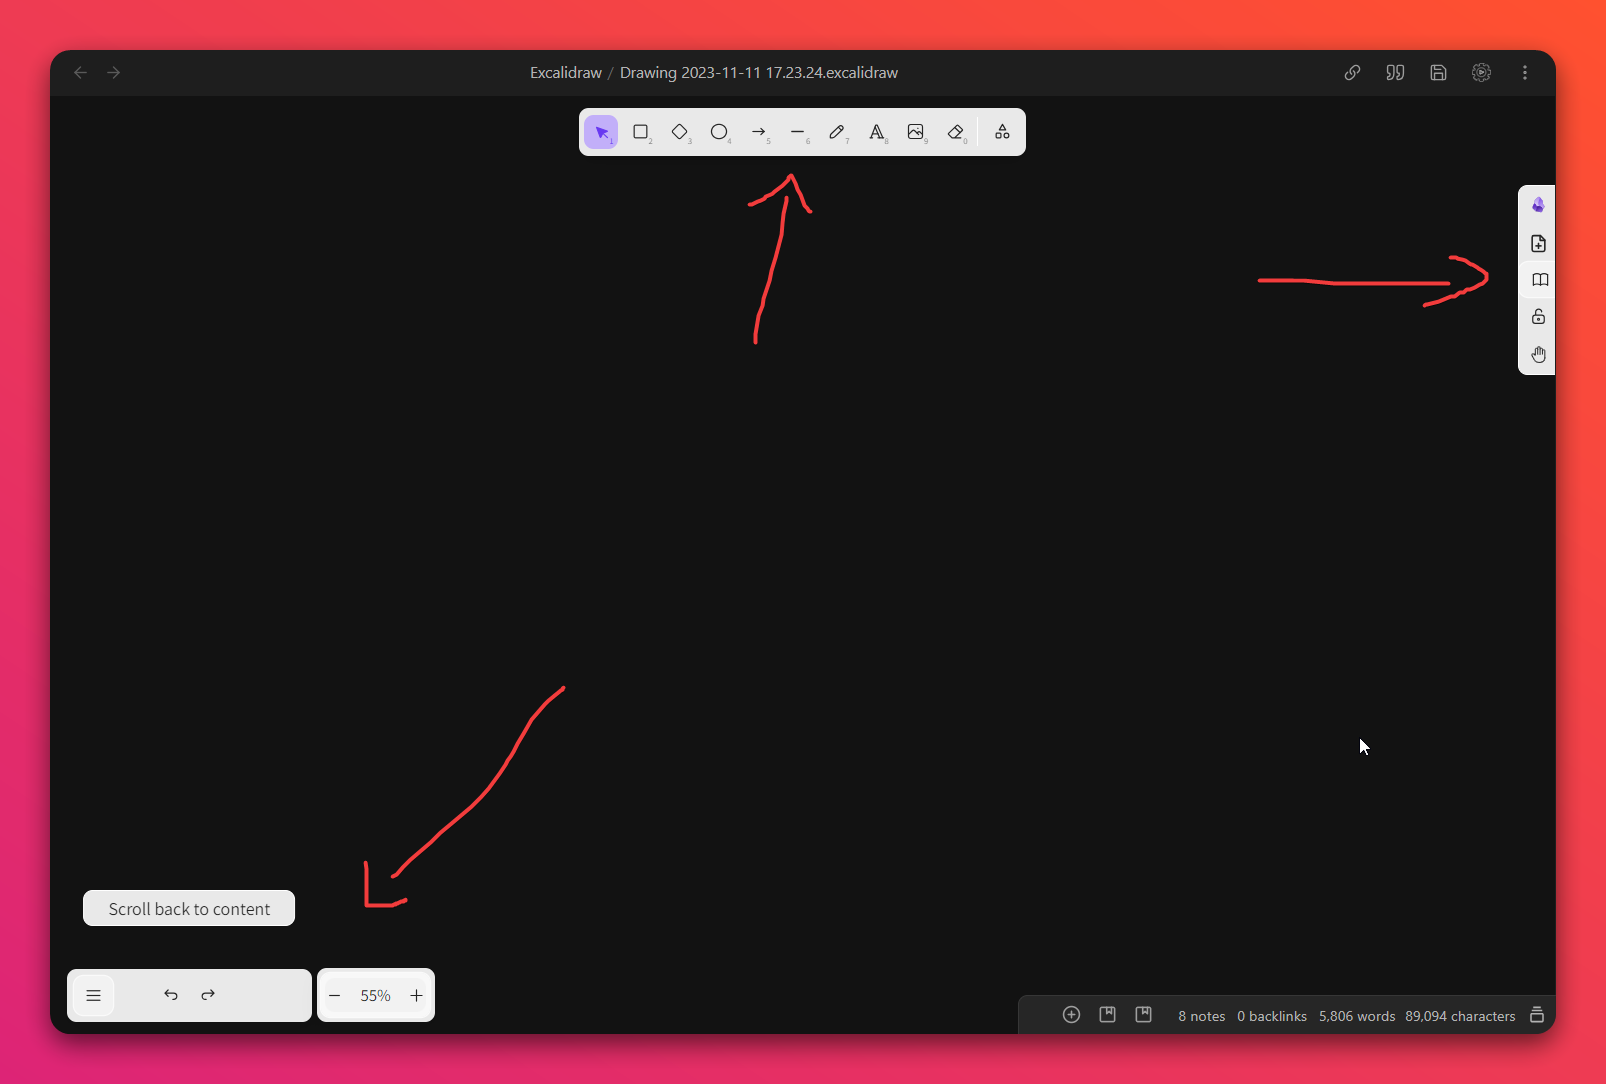Activate the Eraser tool

(956, 132)
